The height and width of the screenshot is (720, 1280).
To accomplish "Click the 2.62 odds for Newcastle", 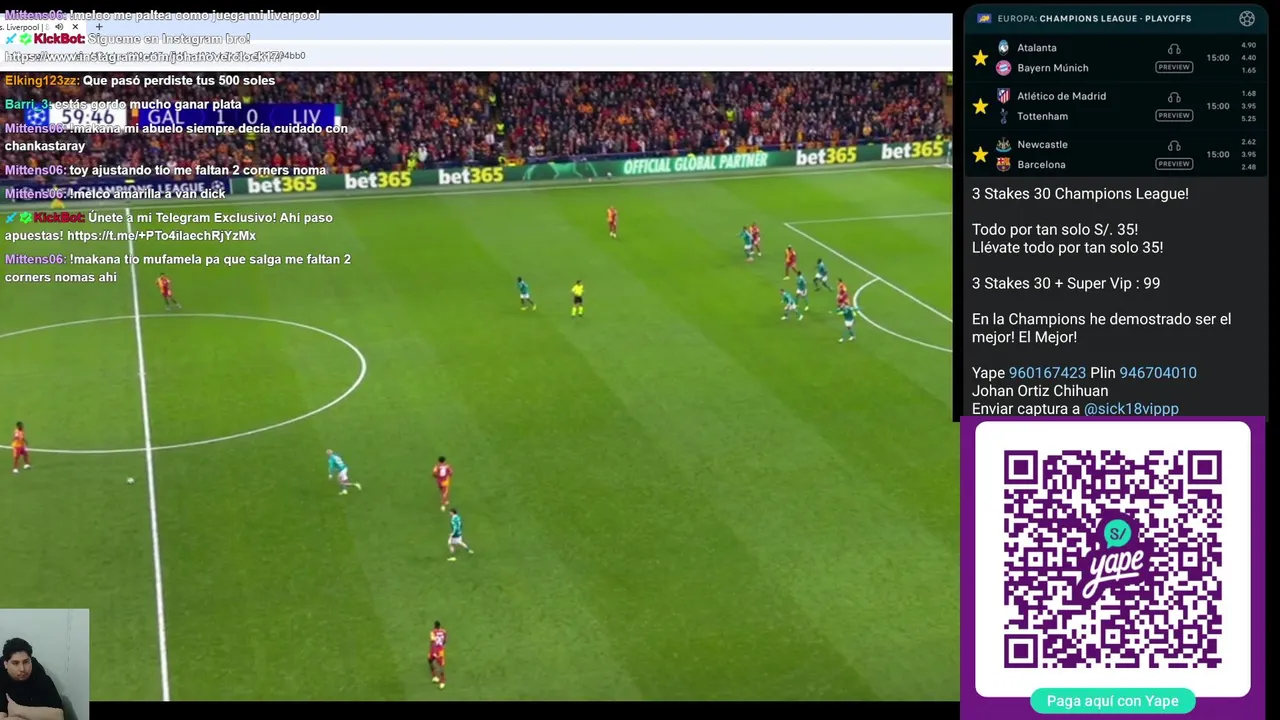I will point(1248,141).
